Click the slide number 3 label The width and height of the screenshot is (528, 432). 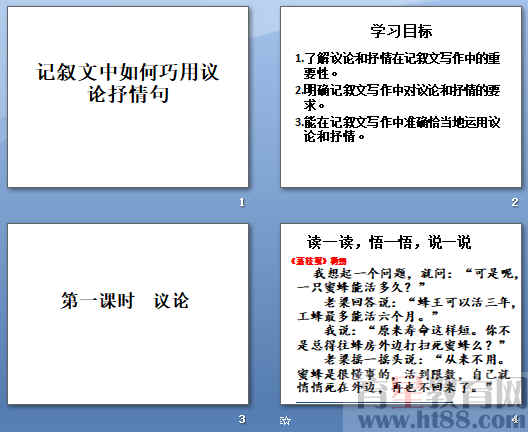(x=242, y=419)
